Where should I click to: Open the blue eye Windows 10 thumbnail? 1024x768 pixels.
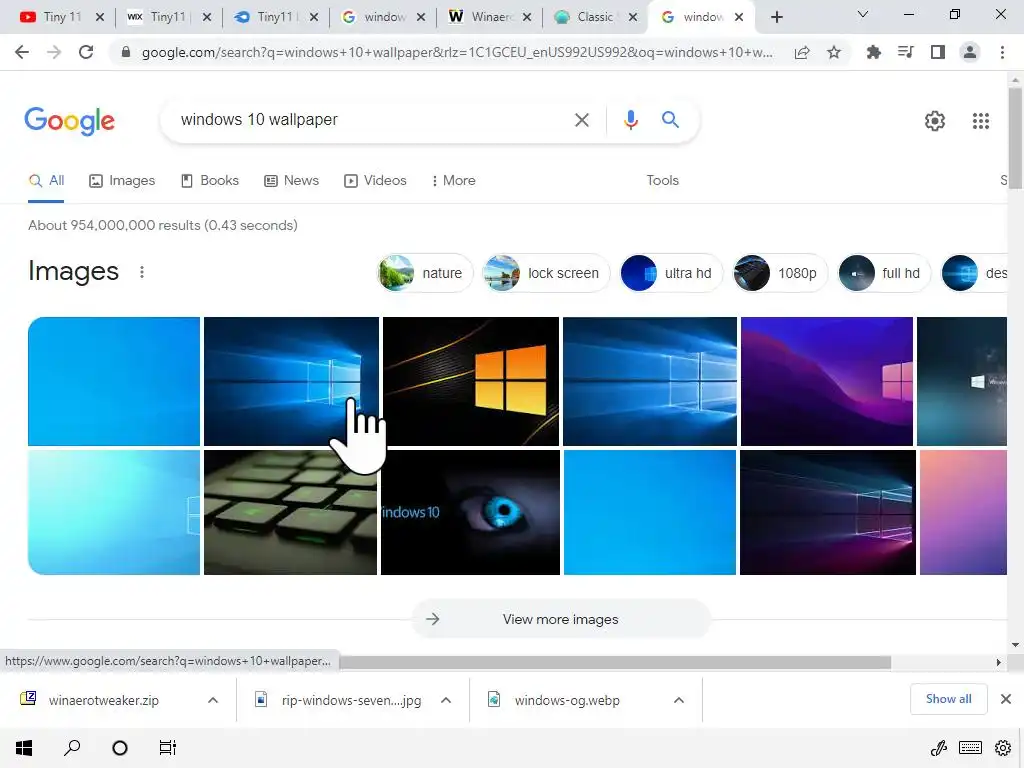[x=470, y=513]
